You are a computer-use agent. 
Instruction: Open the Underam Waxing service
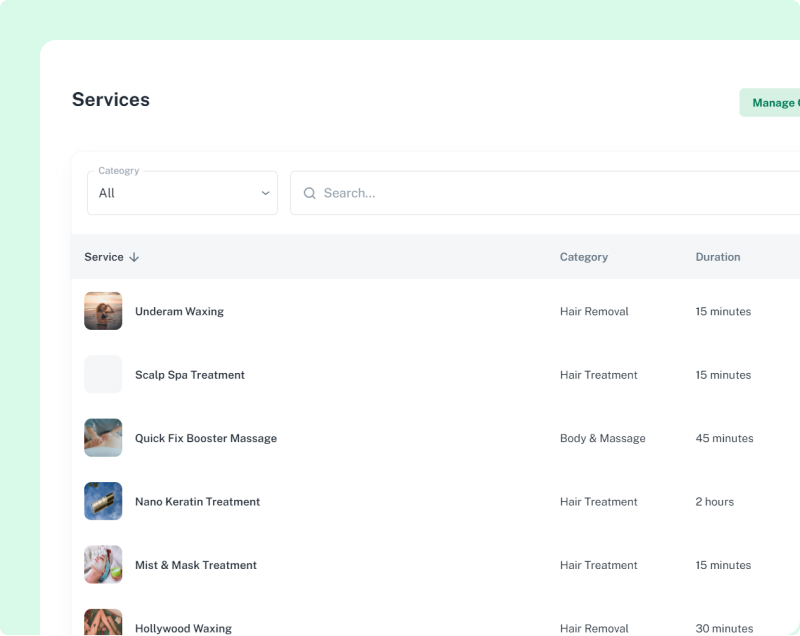click(x=179, y=311)
